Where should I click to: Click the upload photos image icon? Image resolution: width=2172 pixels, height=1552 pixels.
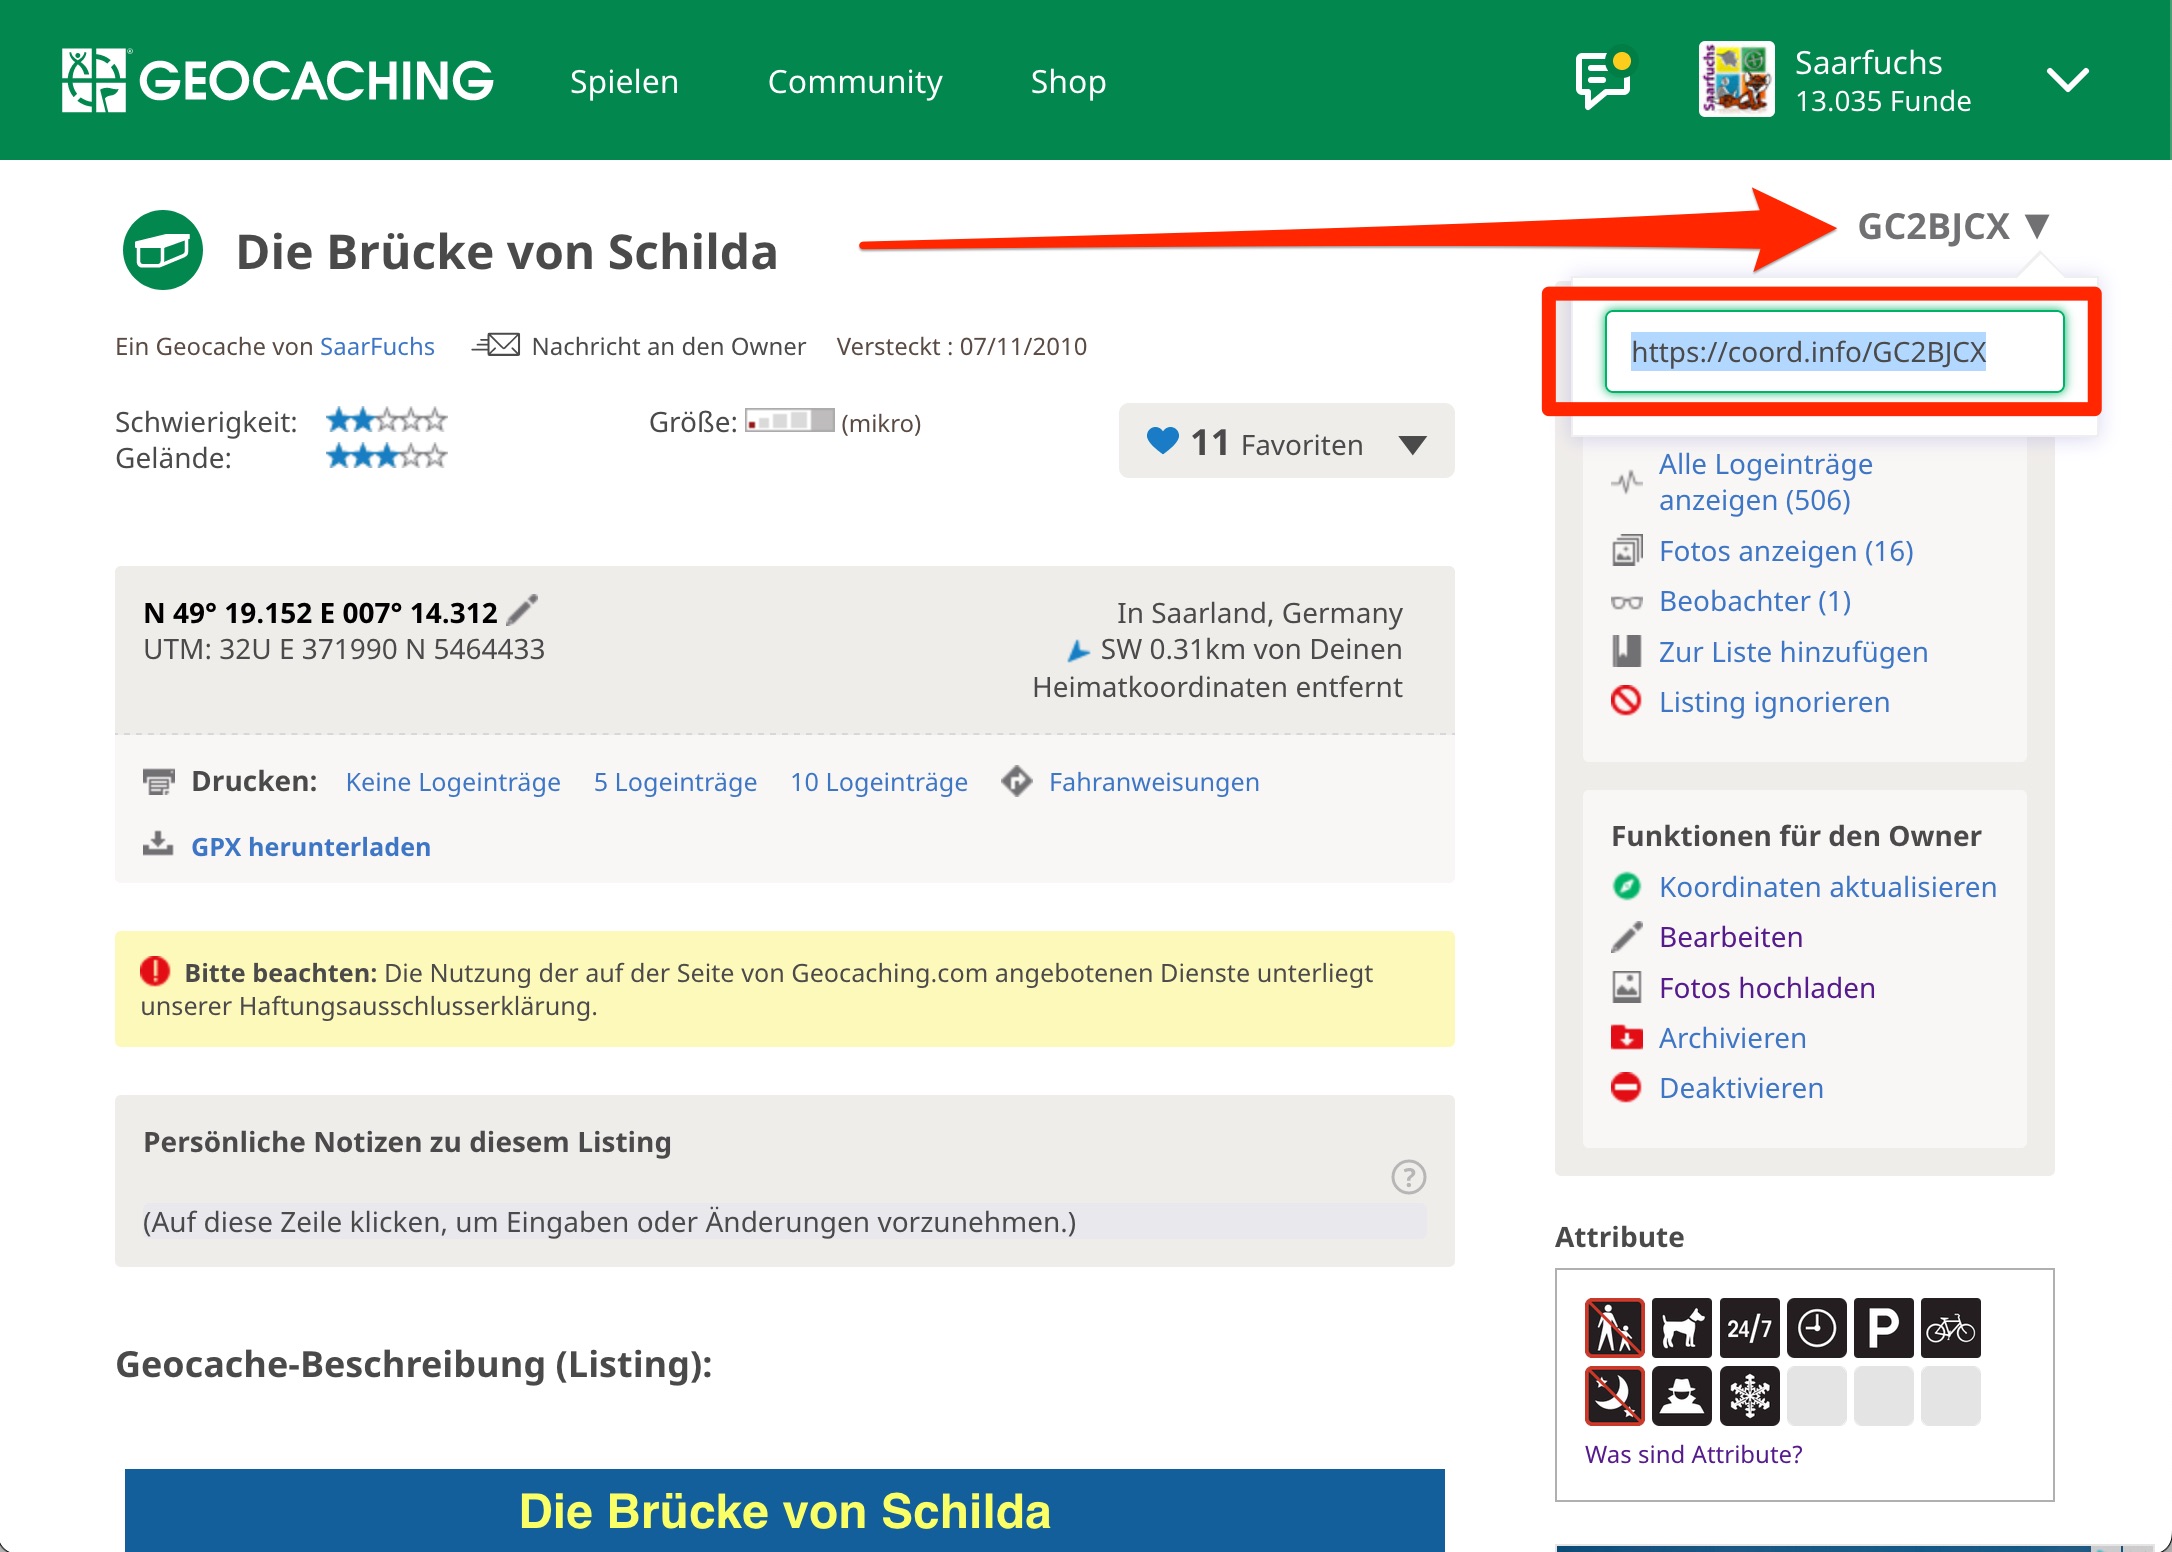[x=1627, y=987]
